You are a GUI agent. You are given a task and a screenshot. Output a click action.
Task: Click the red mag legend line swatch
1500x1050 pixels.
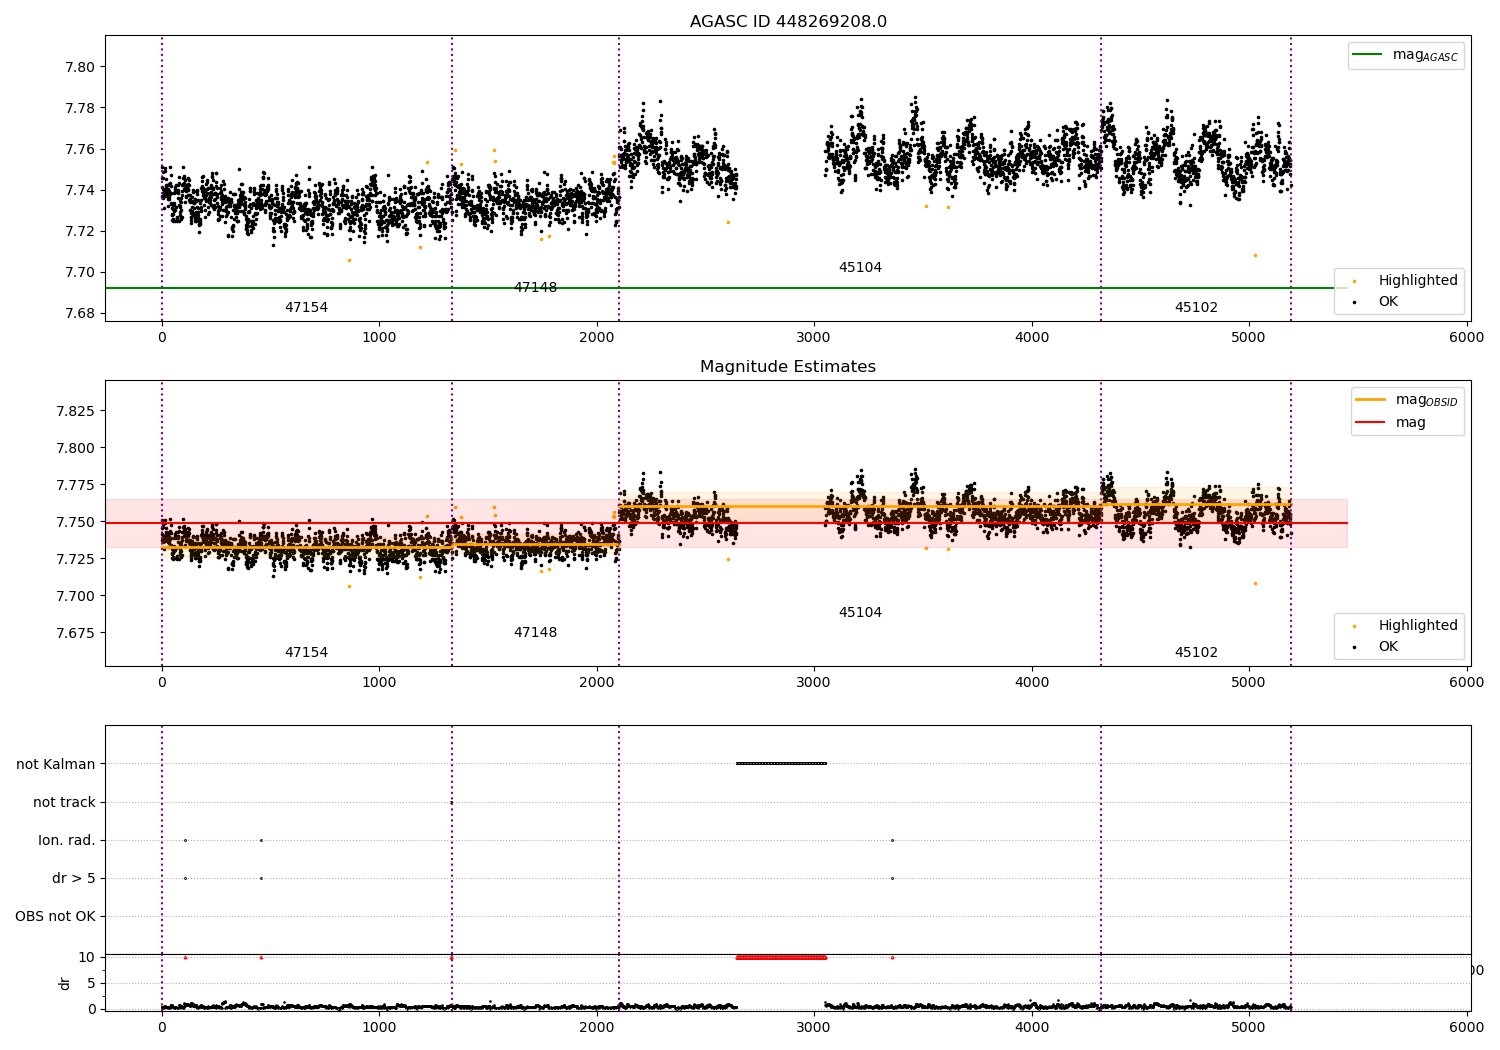click(x=1370, y=422)
